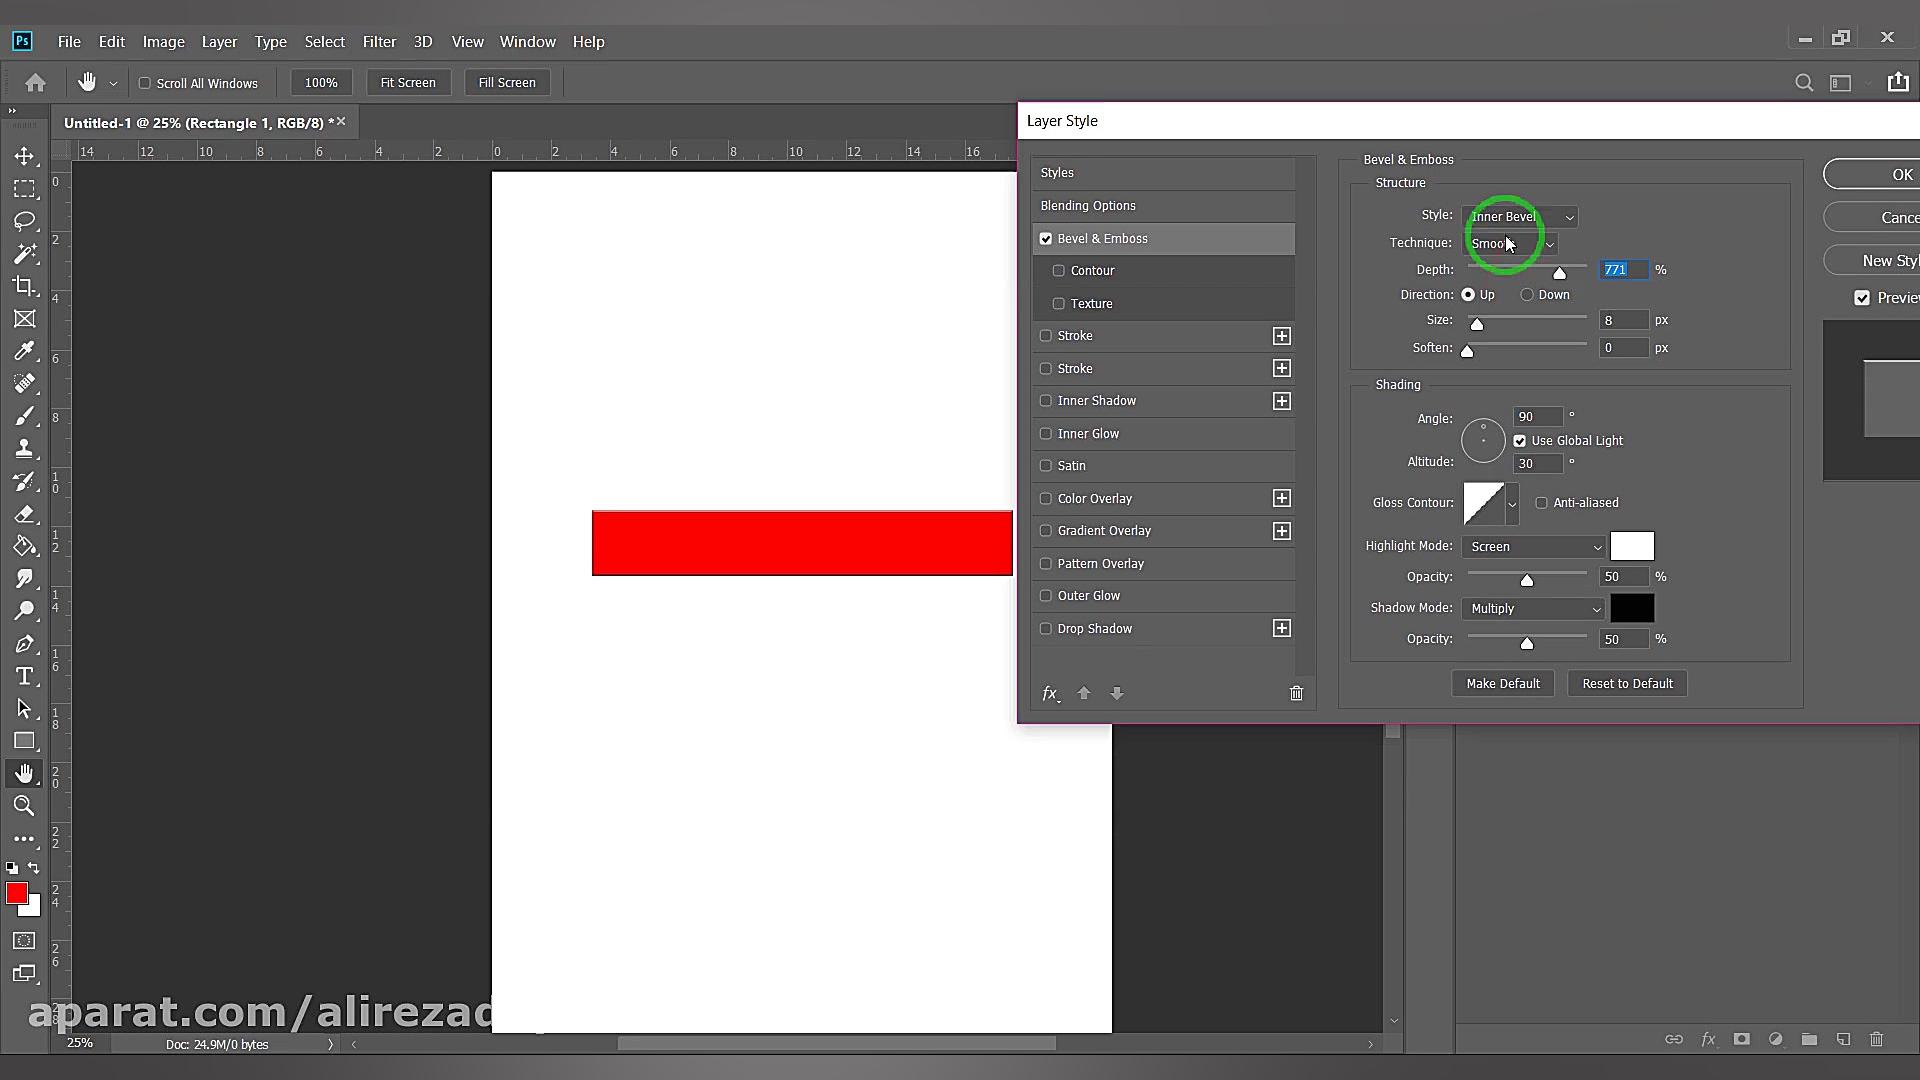
Task: Select the Eyedropper tool
Action: tap(24, 351)
